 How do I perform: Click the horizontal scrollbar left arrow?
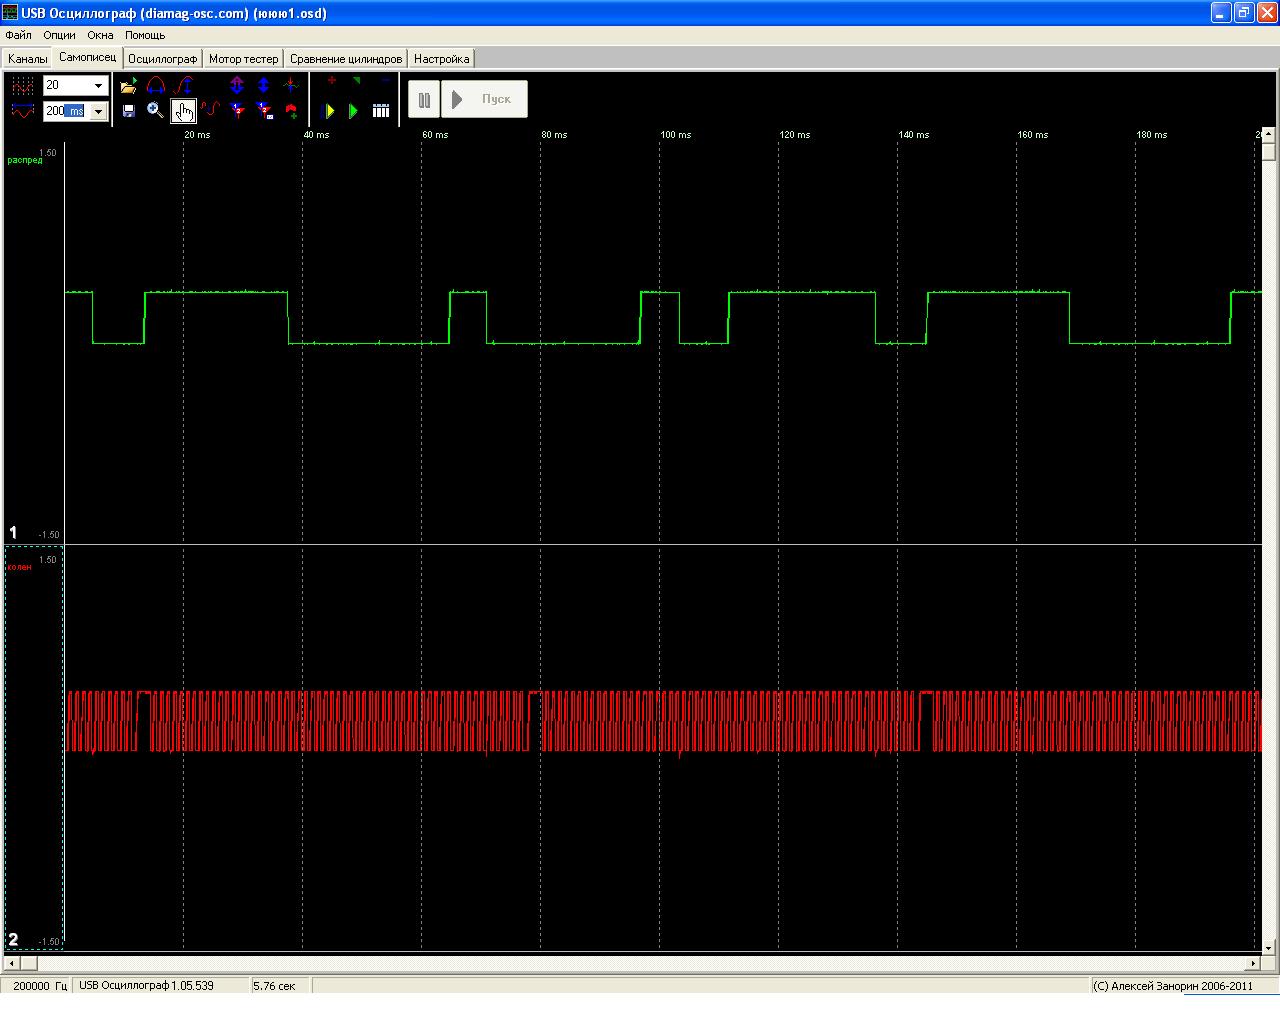coord(11,964)
